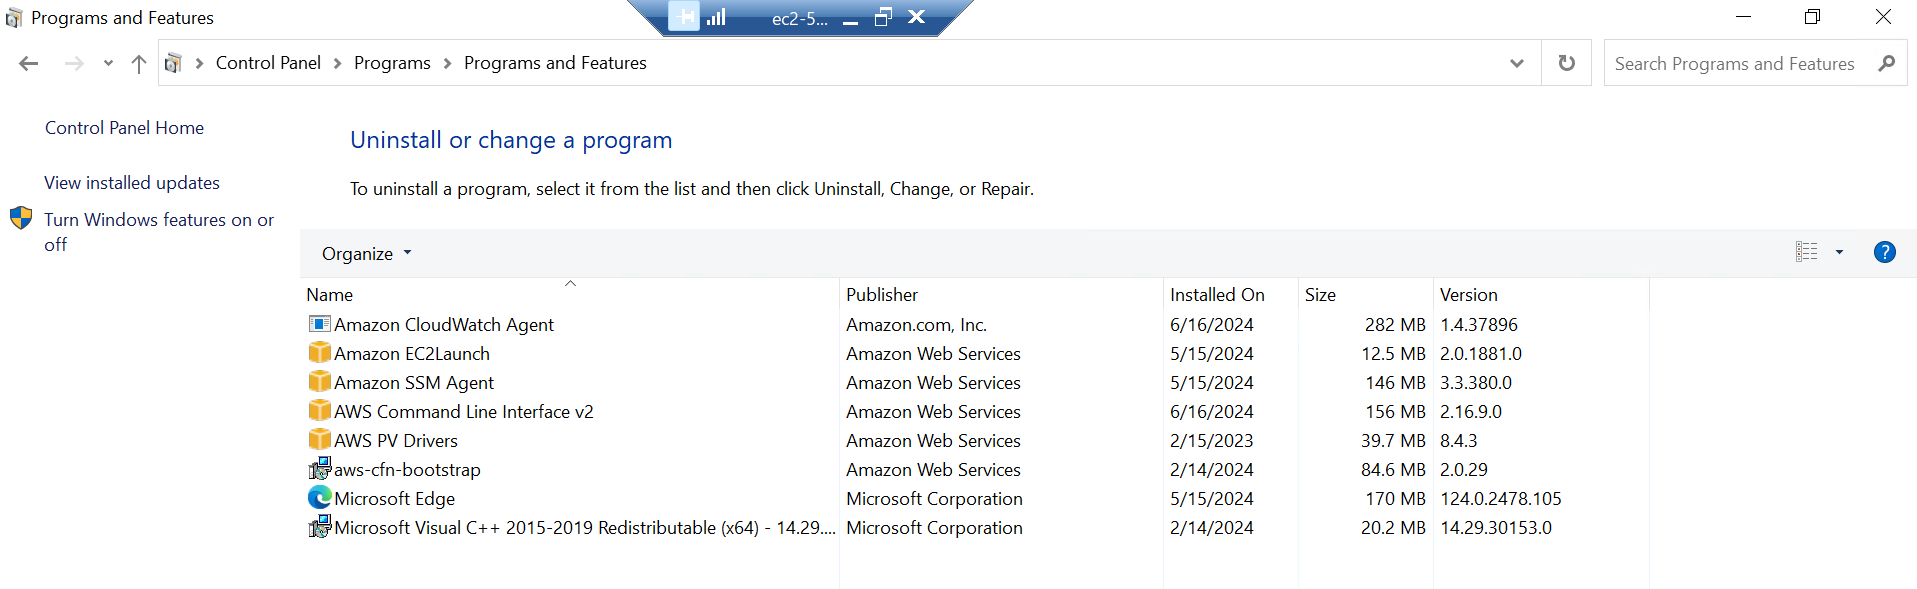Click the aws-cfn-bootstrap package icon

(x=319, y=468)
